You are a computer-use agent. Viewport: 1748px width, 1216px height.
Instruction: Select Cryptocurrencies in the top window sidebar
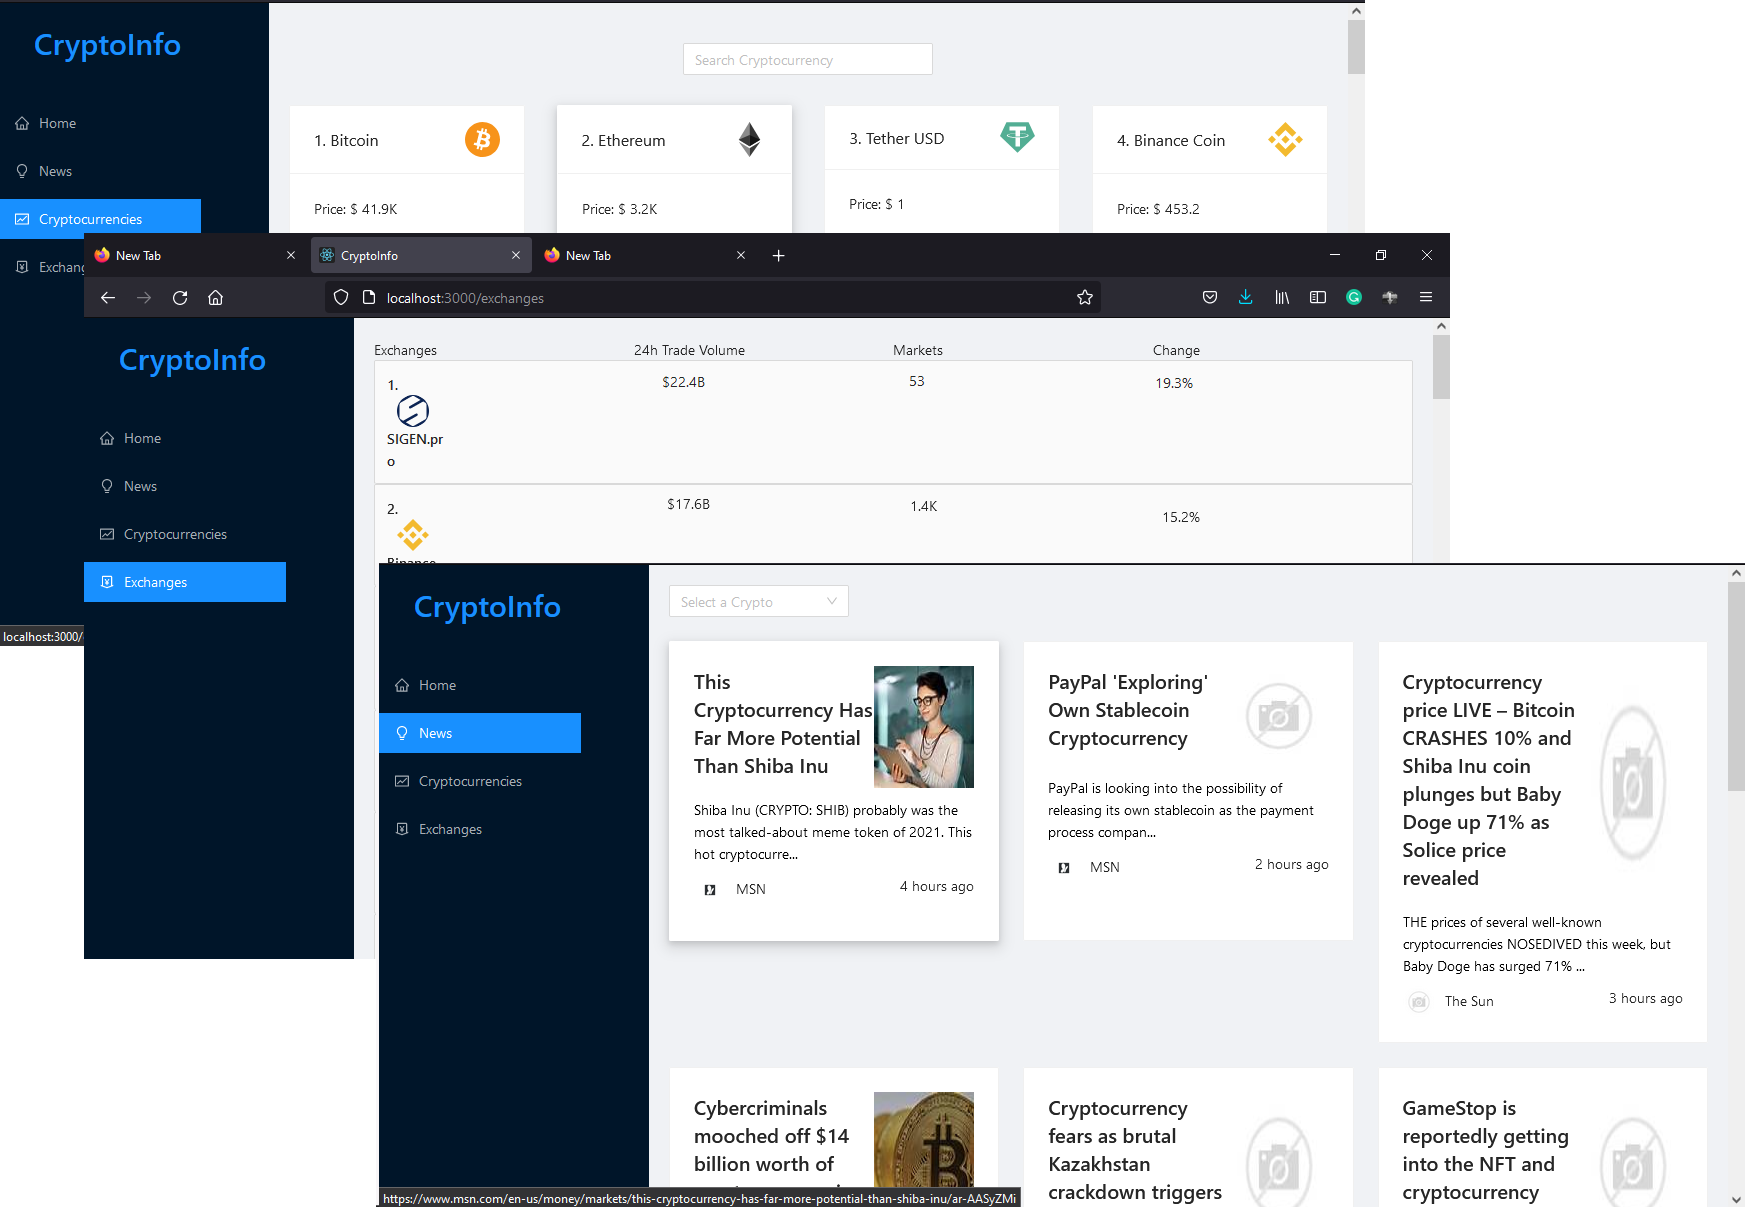tap(100, 219)
